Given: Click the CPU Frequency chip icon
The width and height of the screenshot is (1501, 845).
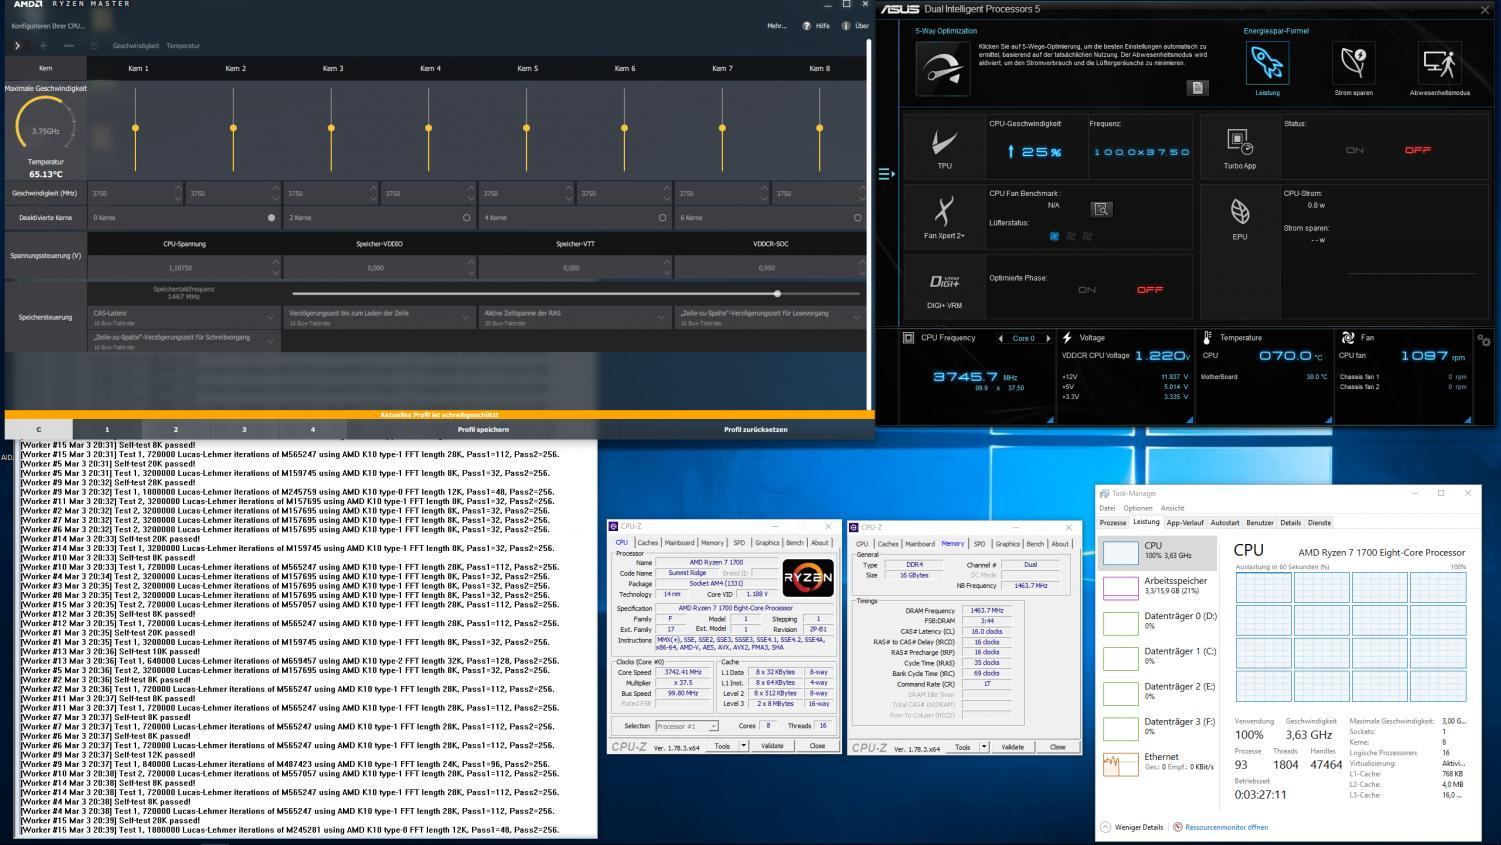Looking at the screenshot, I should click(909, 338).
